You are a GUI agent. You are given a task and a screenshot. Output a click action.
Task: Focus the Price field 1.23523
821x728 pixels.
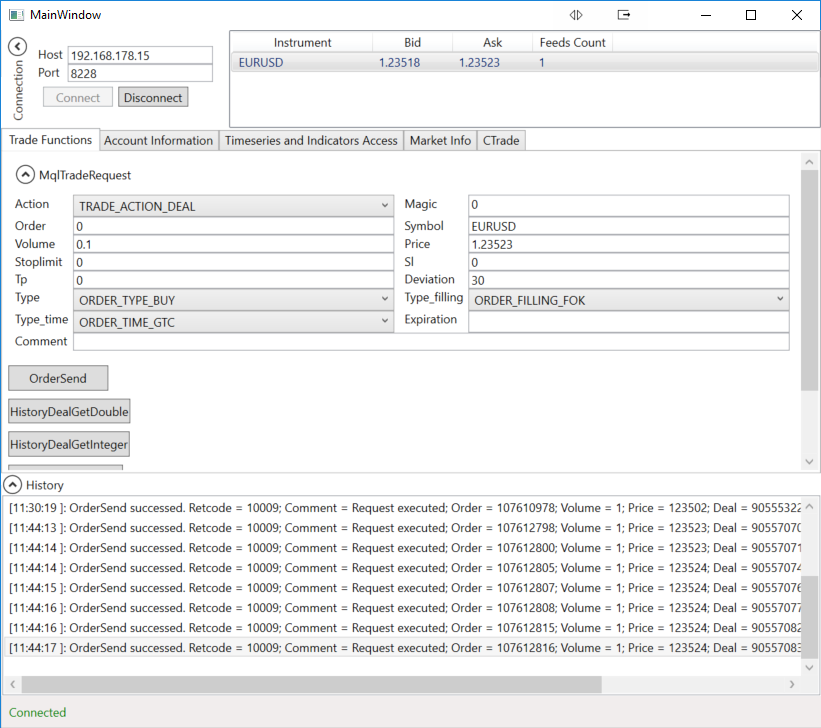pos(629,244)
